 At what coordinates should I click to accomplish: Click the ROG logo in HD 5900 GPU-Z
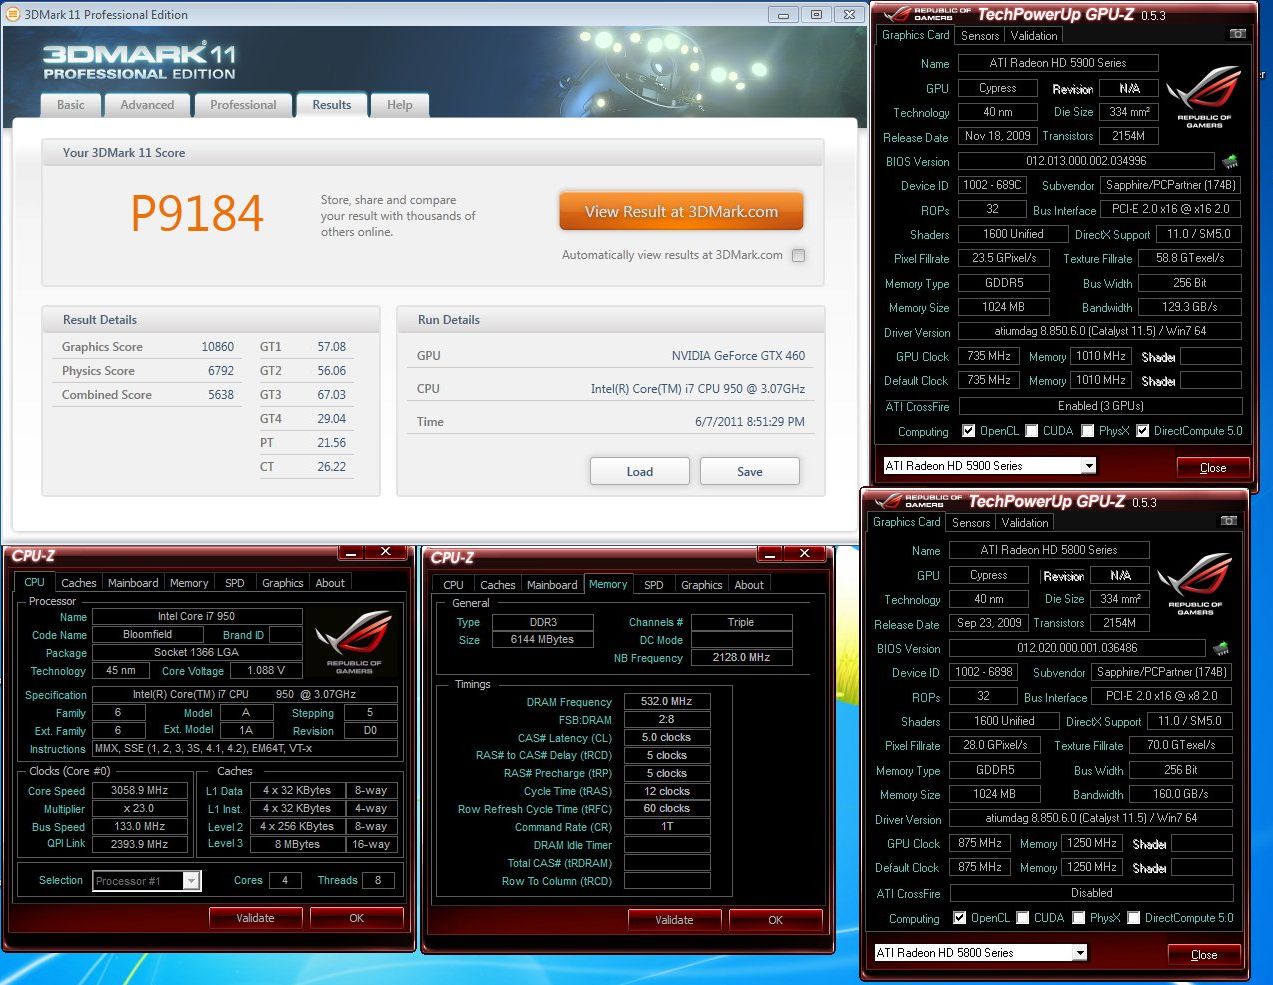point(1204,97)
